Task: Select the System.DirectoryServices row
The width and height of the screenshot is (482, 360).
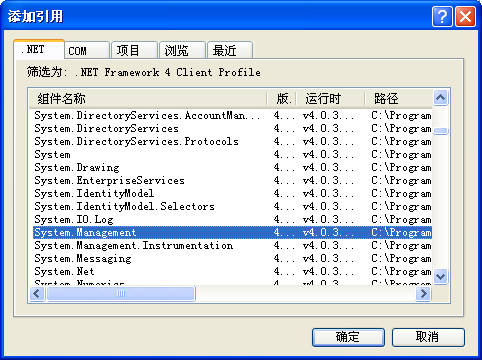Action: [232, 128]
